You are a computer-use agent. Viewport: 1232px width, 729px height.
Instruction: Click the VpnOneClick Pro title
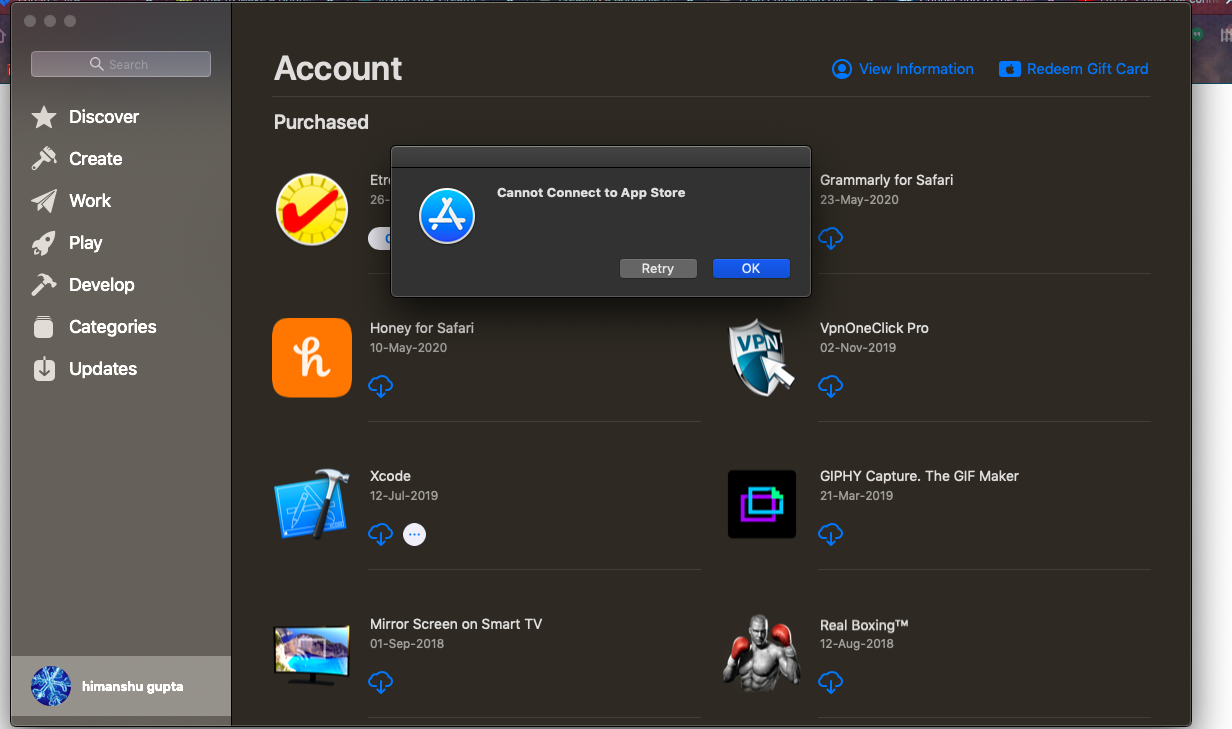[874, 328]
